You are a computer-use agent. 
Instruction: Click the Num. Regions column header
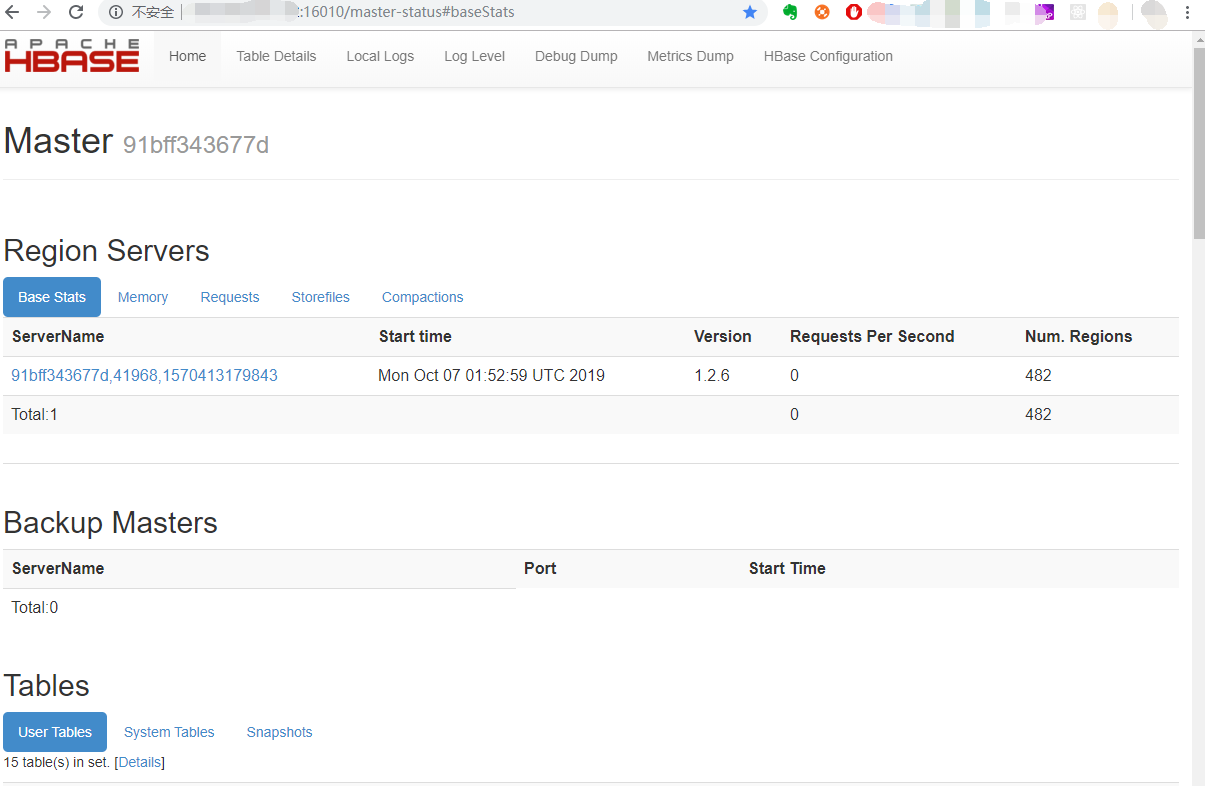[1078, 336]
